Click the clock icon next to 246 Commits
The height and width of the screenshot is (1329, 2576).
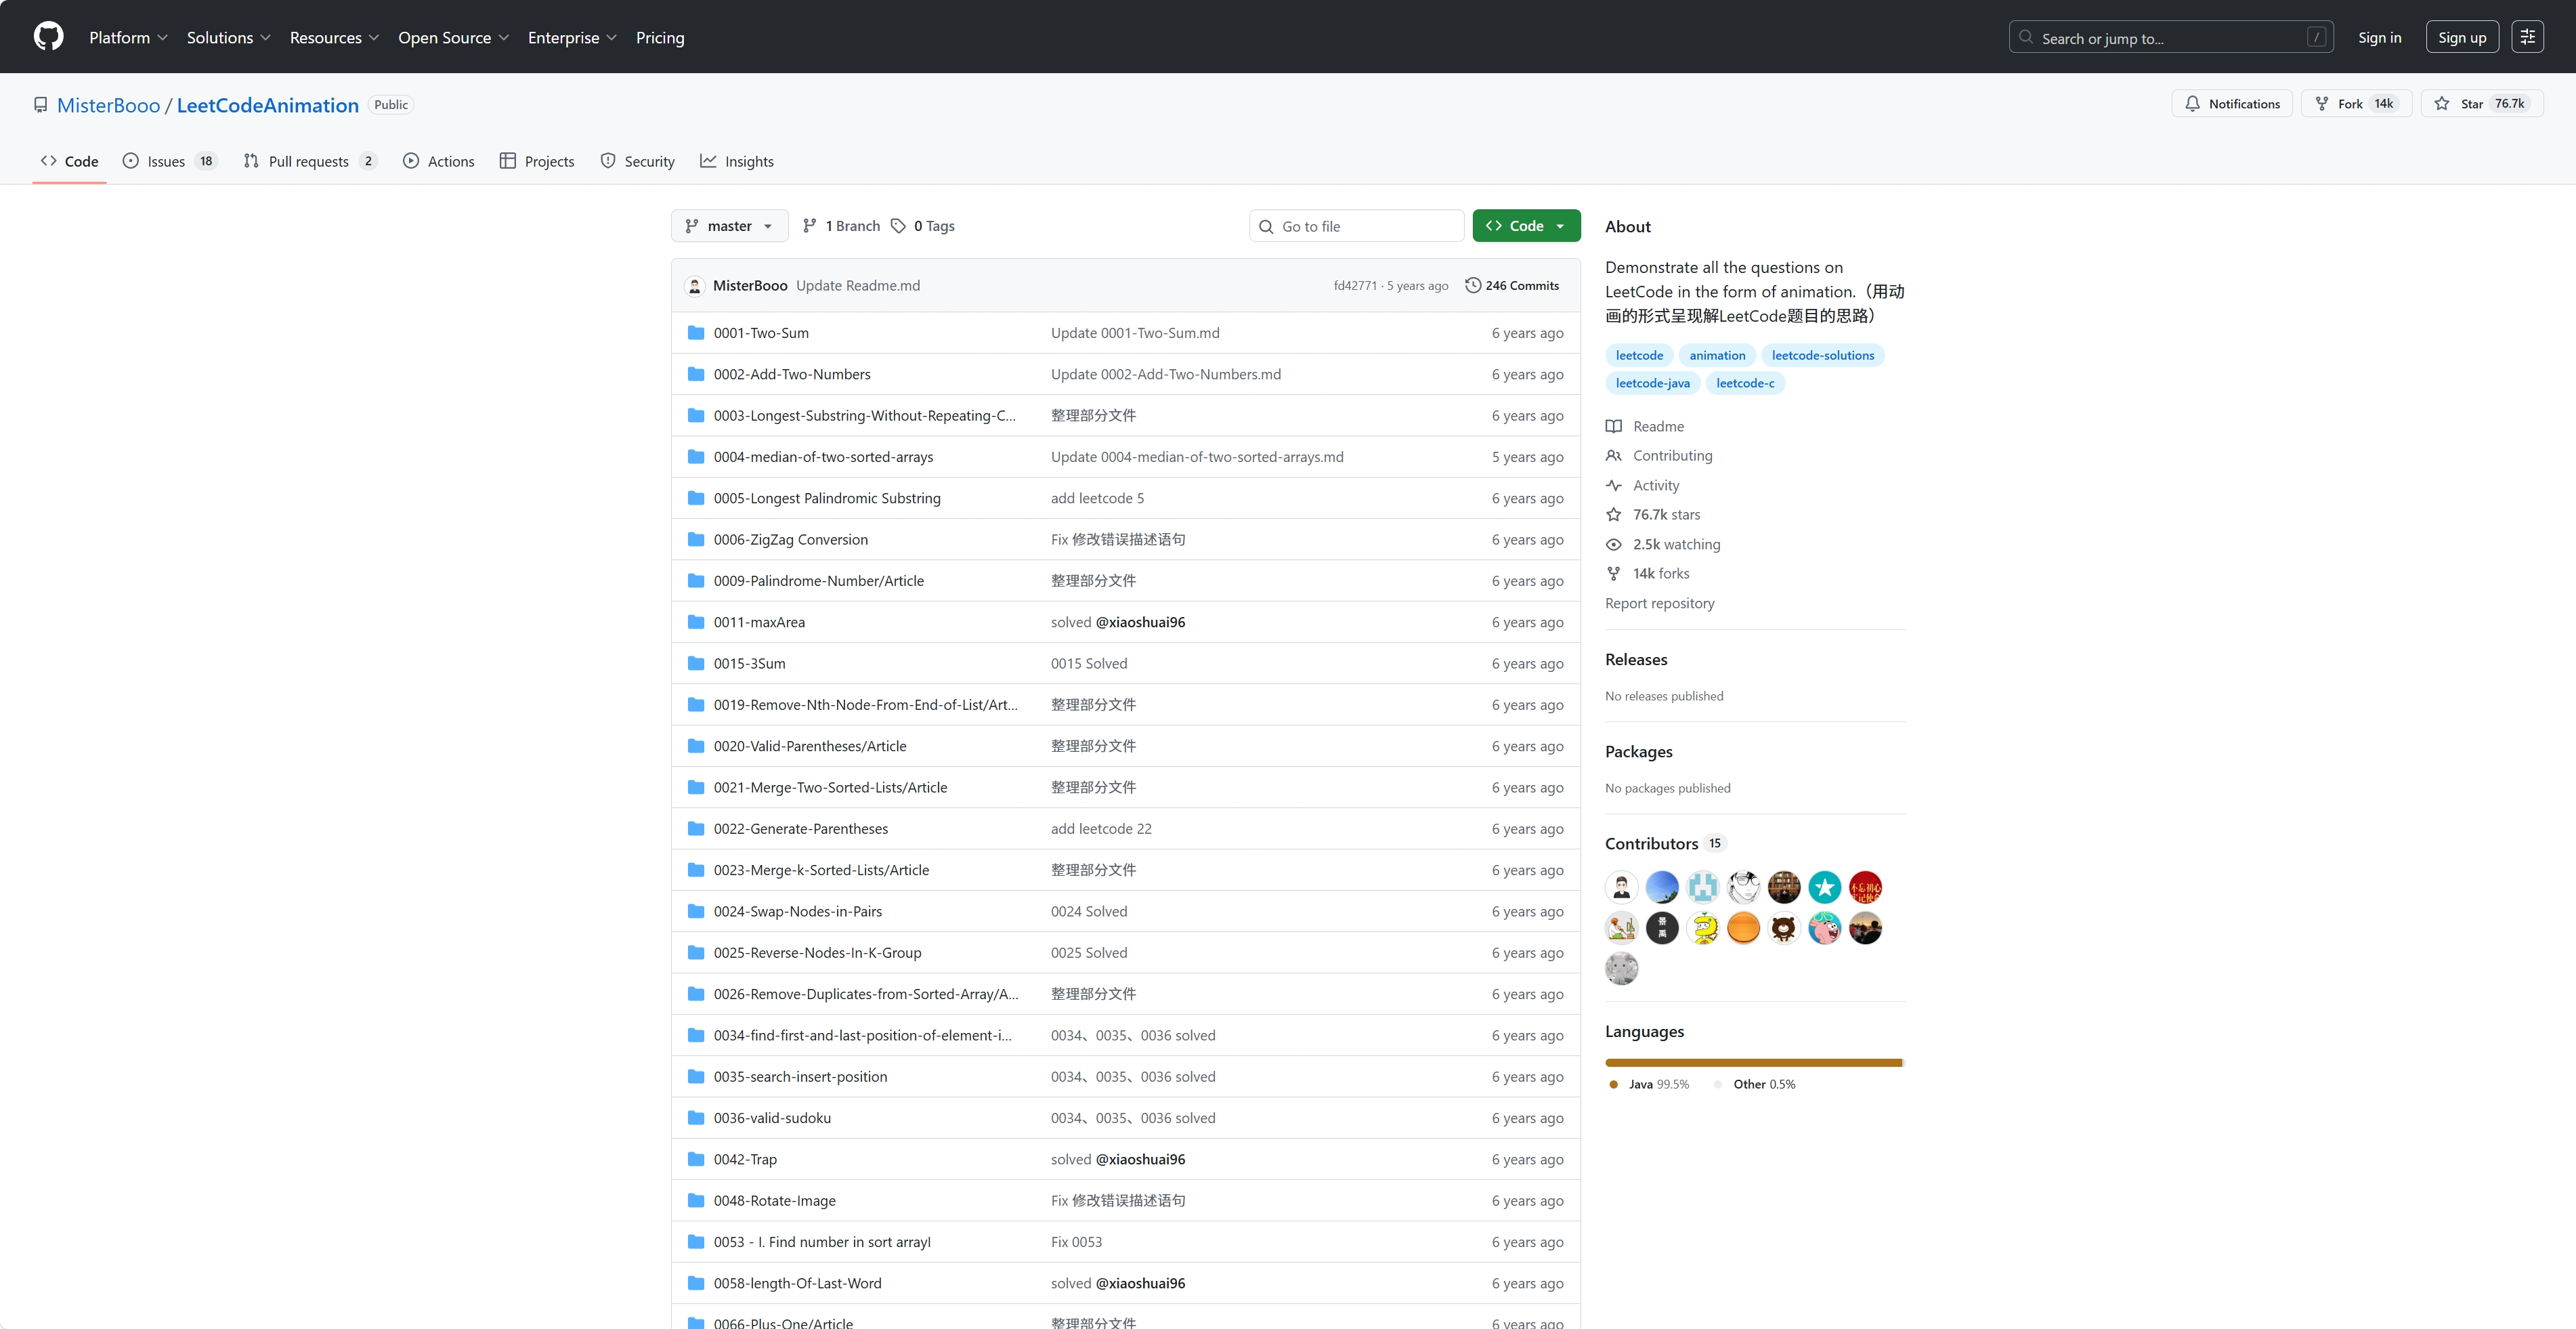click(1473, 286)
